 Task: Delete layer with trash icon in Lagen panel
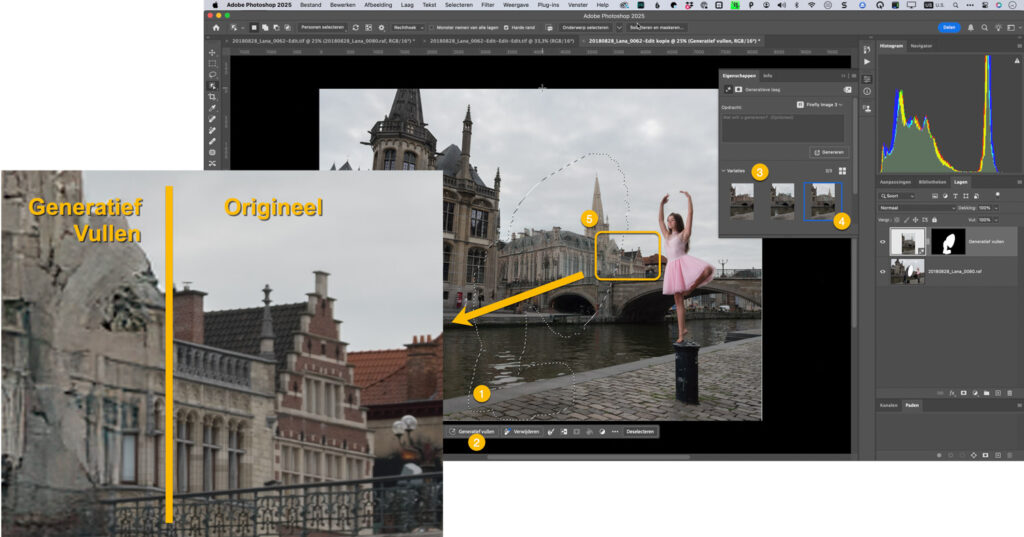[x=1010, y=393]
